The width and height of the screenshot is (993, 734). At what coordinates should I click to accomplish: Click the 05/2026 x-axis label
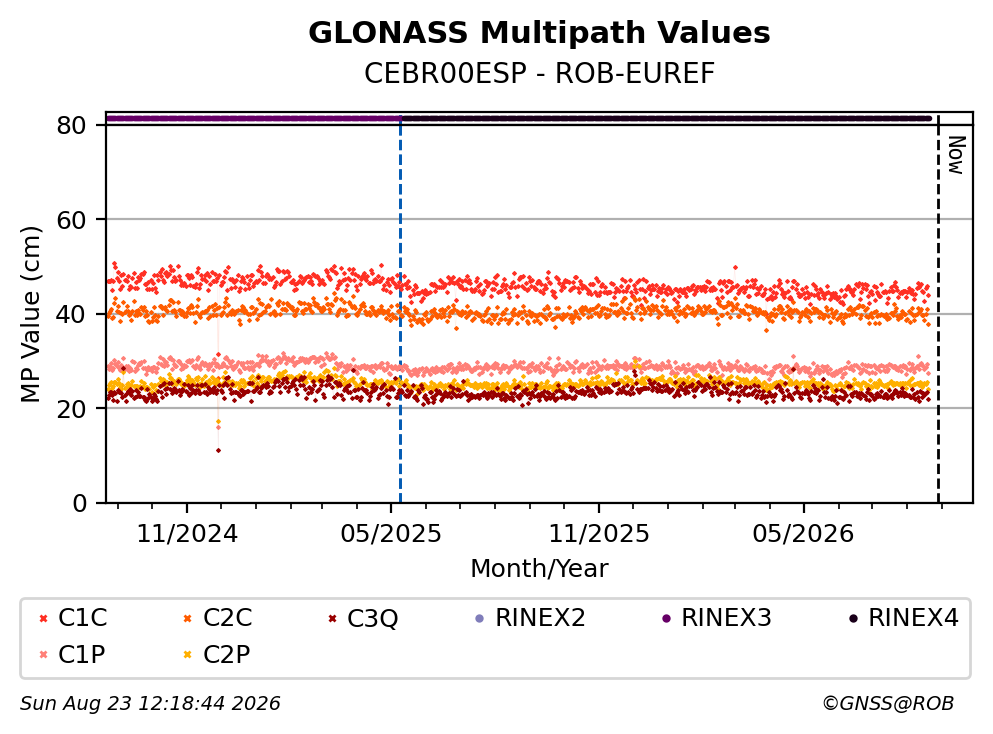pyautogui.click(x=803, y=534)
